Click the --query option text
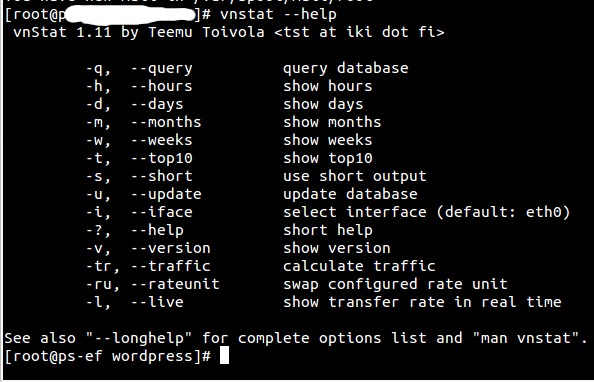Viewport: 594px width, 382px height. pyautogui.click(x=162, y=69)
